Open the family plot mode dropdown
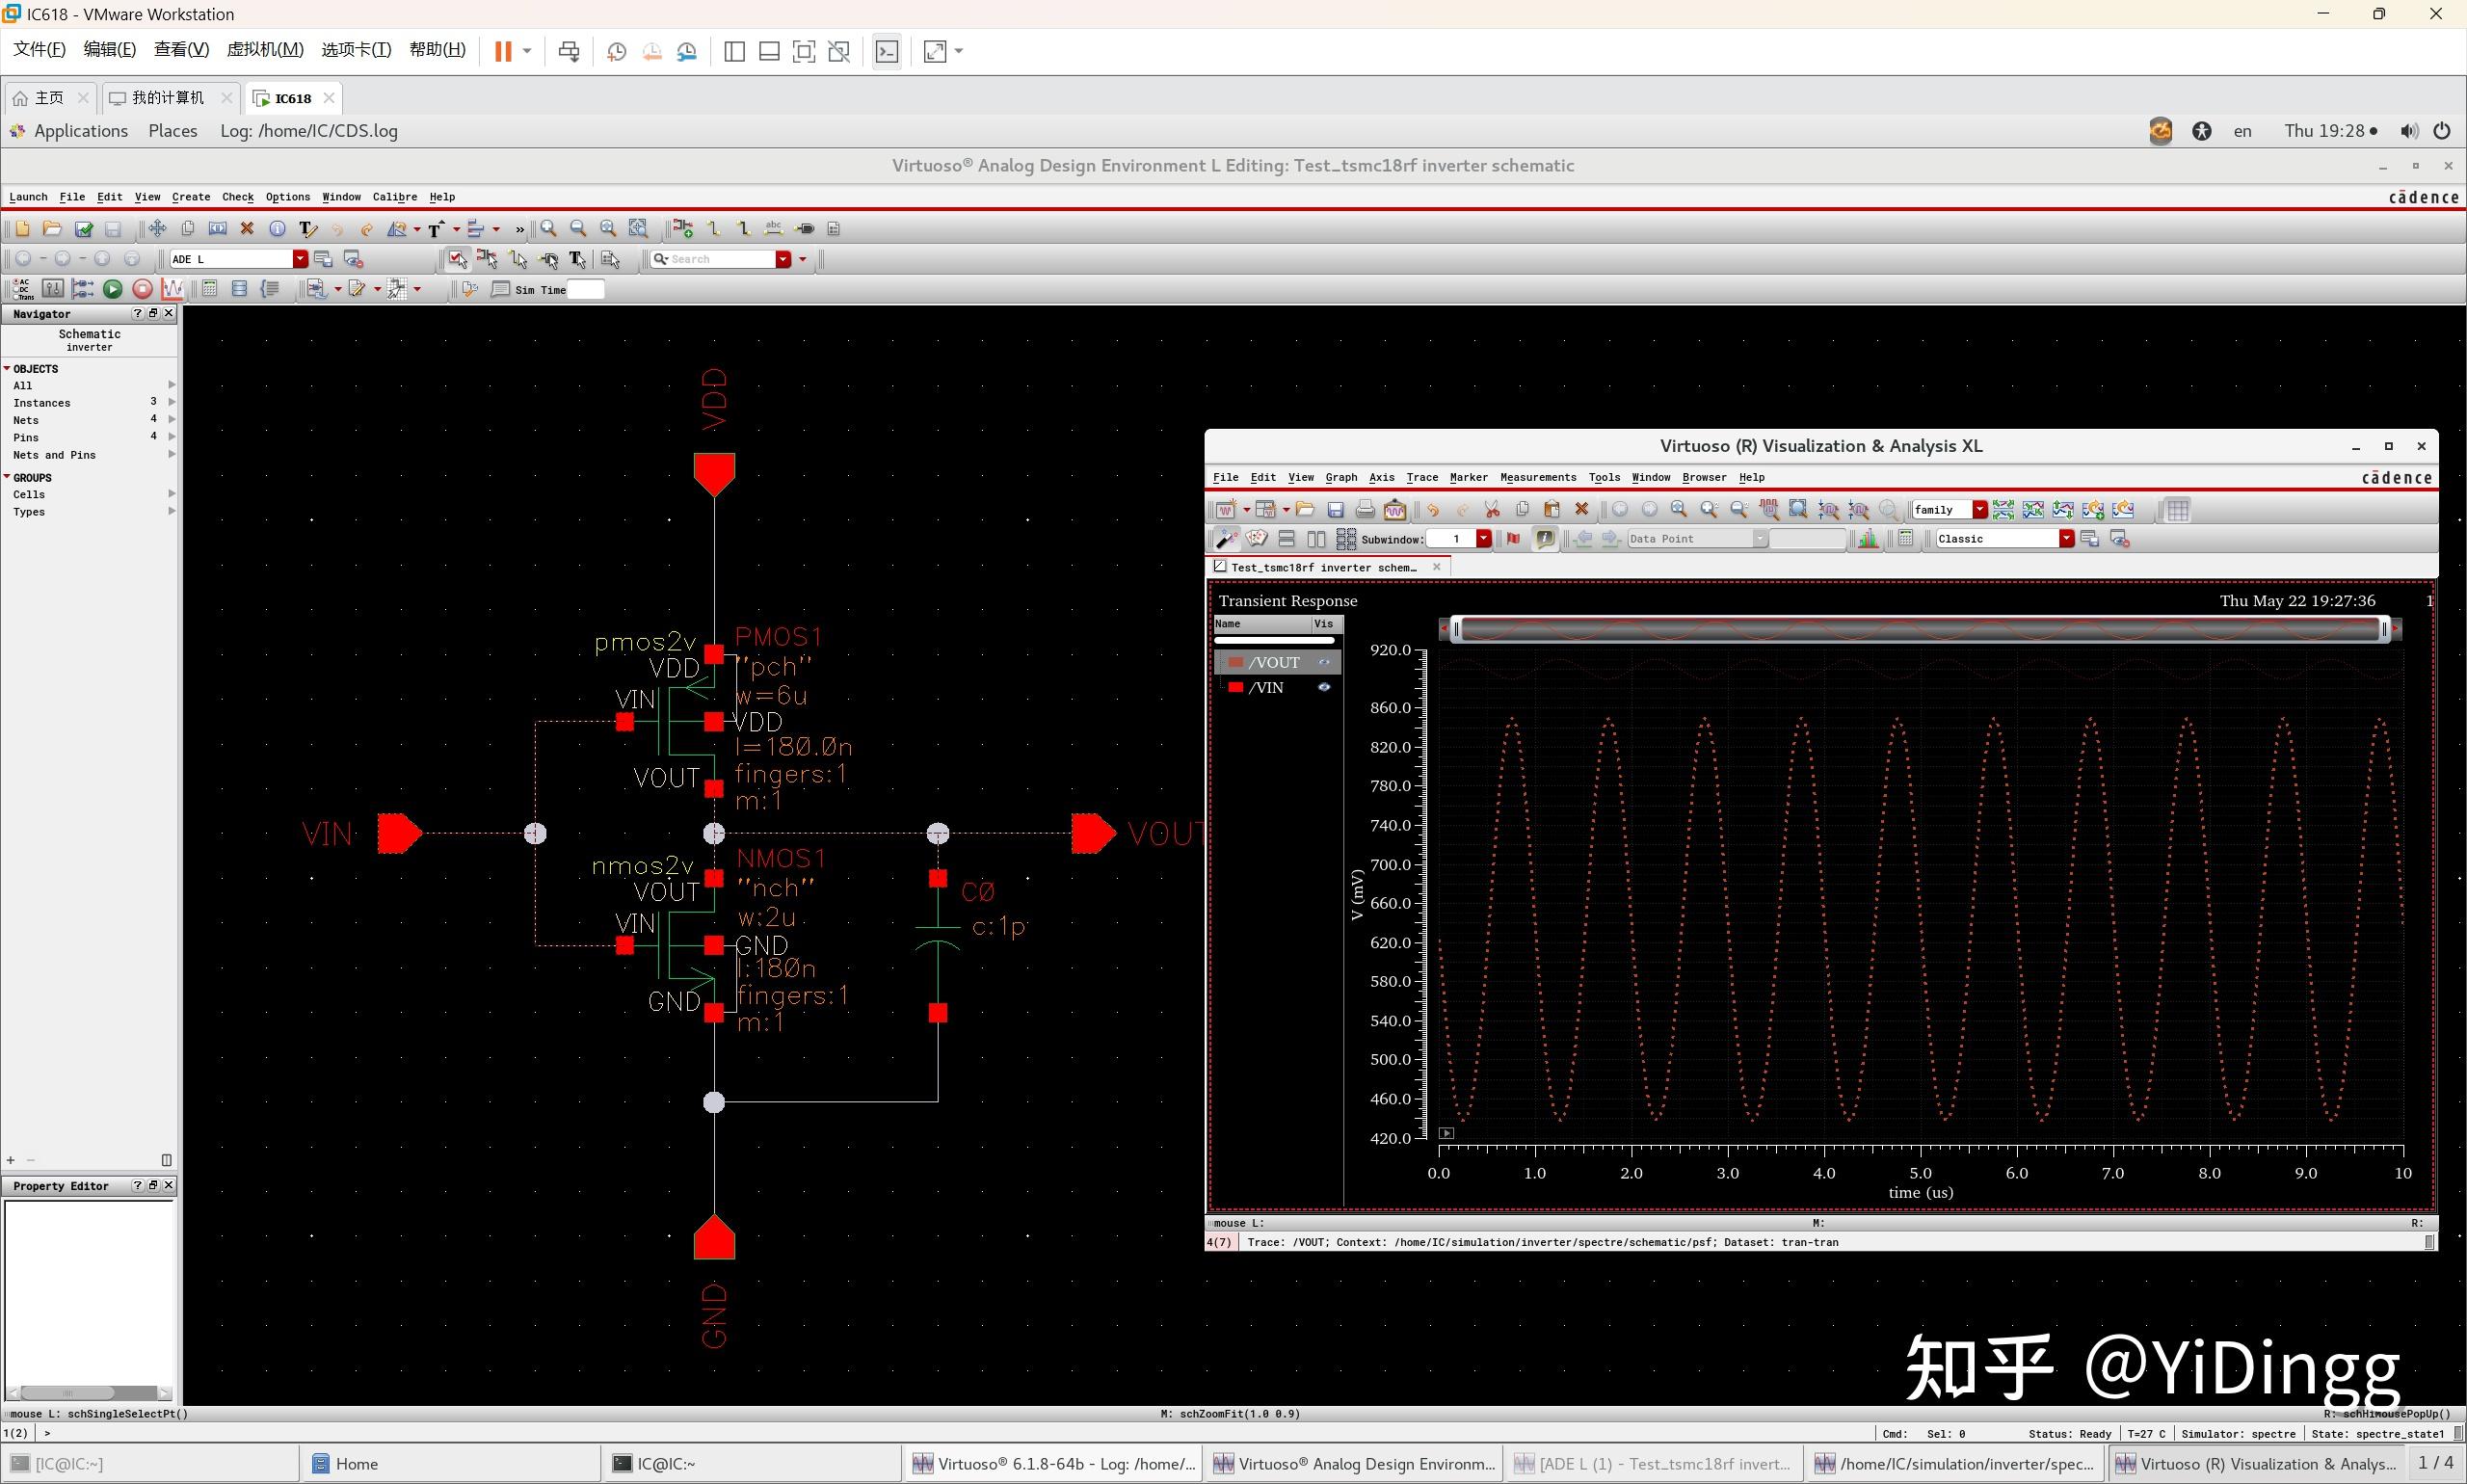The height and width of the screenshot is (1484, 2467). point(1980,510)
